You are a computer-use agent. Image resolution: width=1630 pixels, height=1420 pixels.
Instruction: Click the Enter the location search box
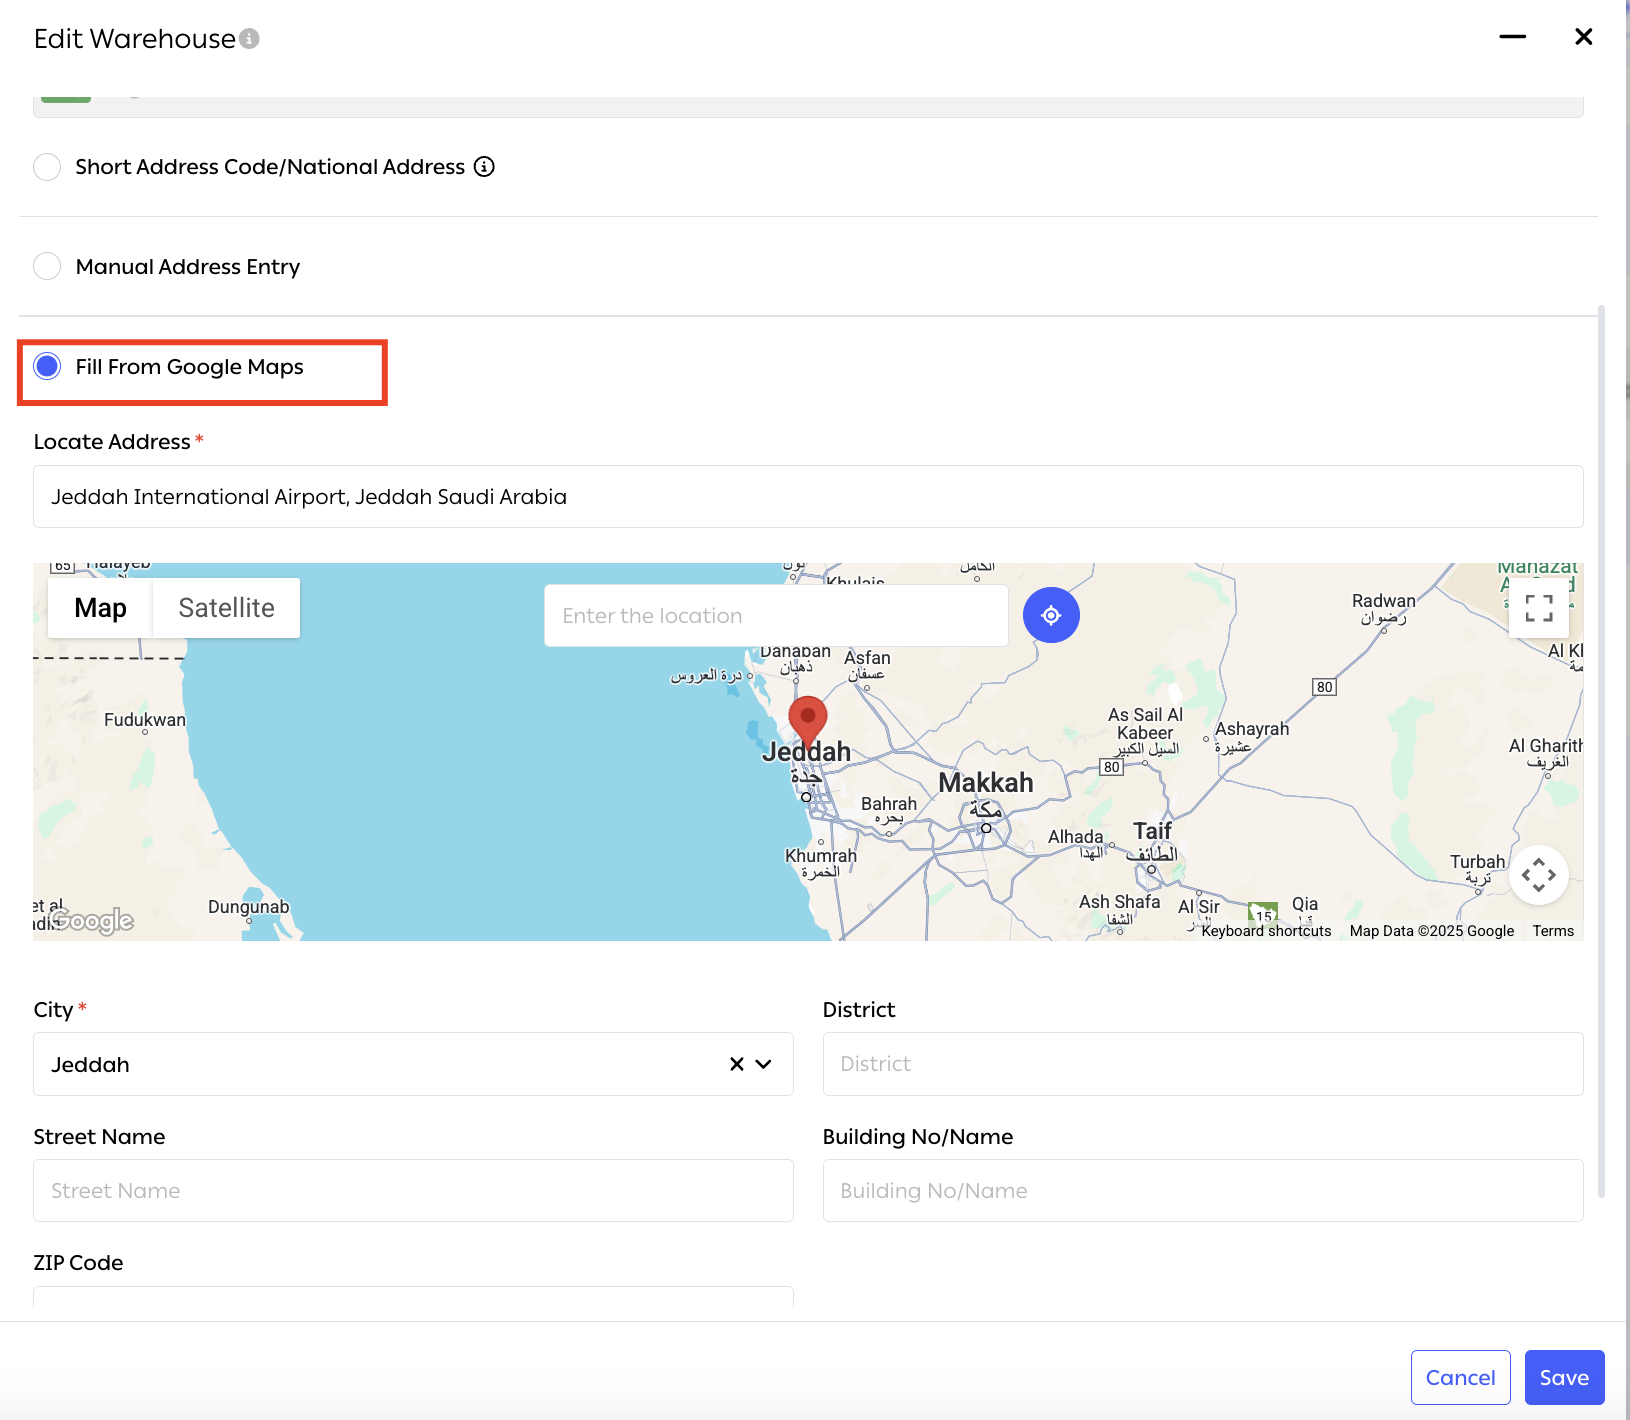[776, 616]
